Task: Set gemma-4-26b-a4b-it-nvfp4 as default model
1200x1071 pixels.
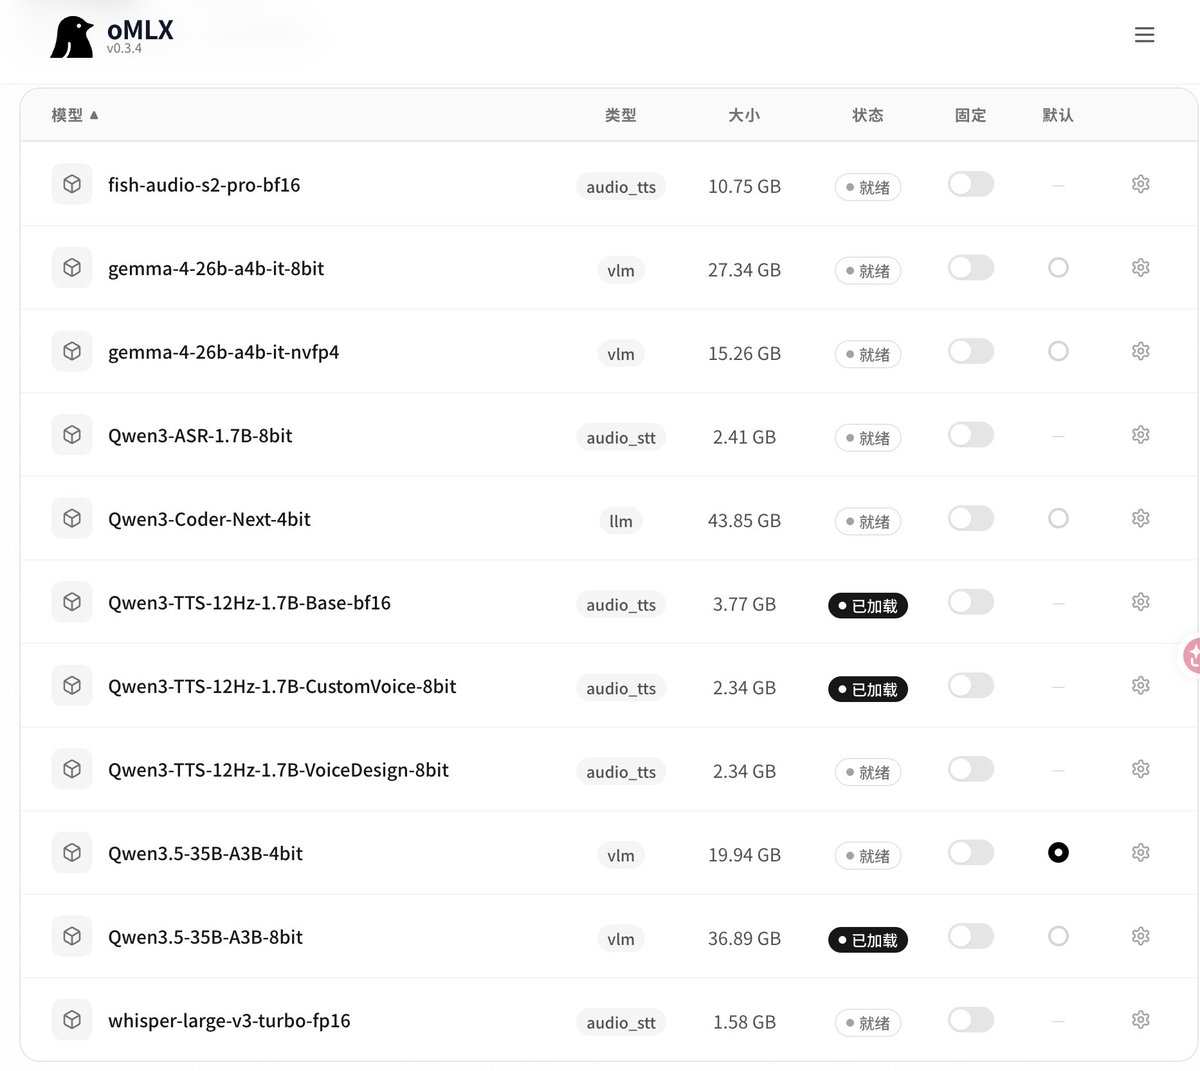Action: [1058, 351]
